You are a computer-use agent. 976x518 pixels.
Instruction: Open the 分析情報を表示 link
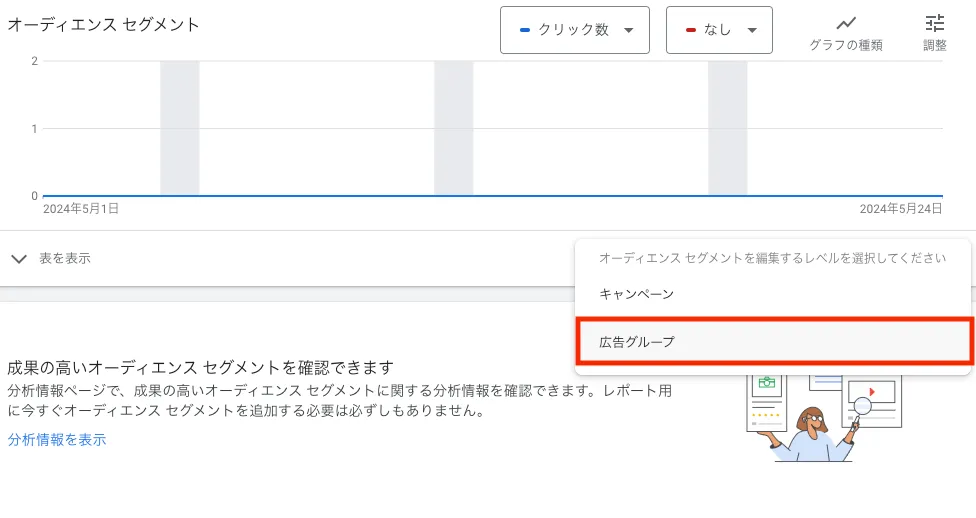pos(57,440)
